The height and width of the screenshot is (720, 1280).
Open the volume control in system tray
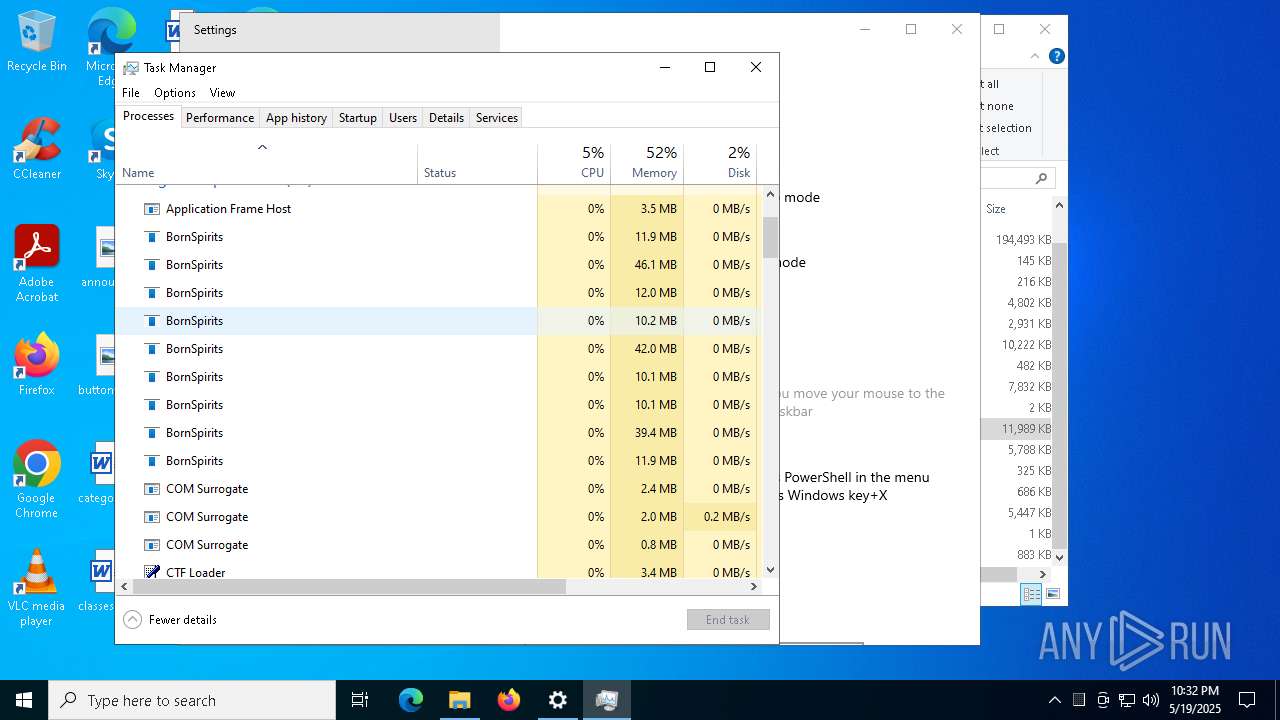point(1151,700)
